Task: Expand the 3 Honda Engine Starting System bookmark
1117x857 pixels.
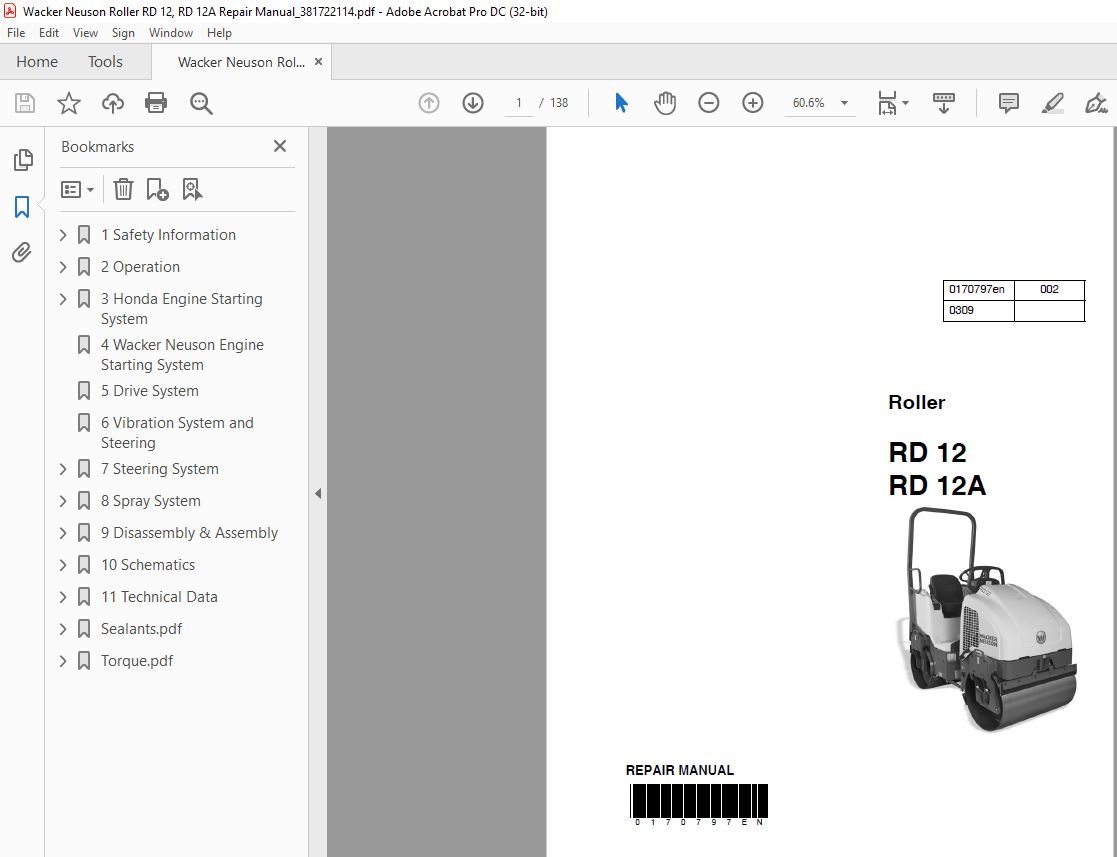Action: coord(63,299)
